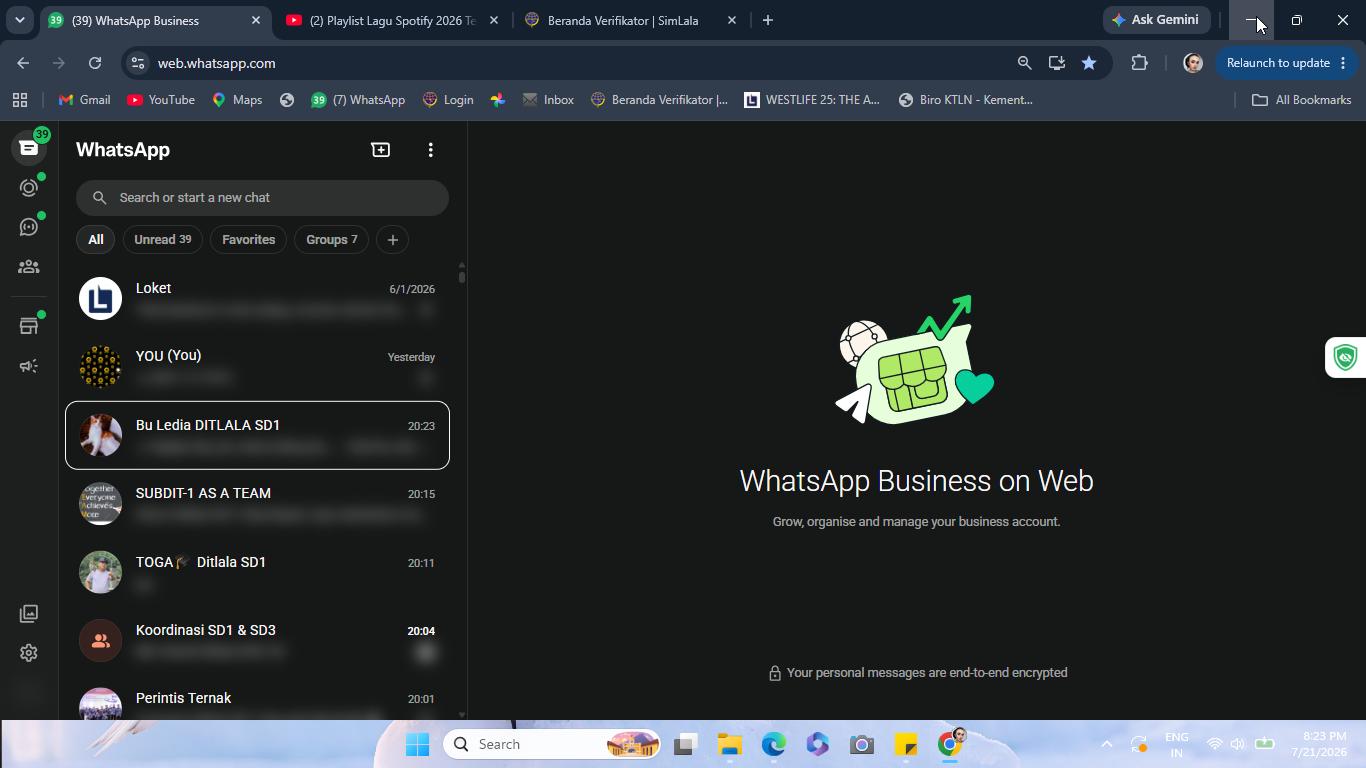The height and width of the screenshot is (768, 1366).
Task: Open the Bu Ledia DITLALA SD1 chat
Action: tap(257, 435)
